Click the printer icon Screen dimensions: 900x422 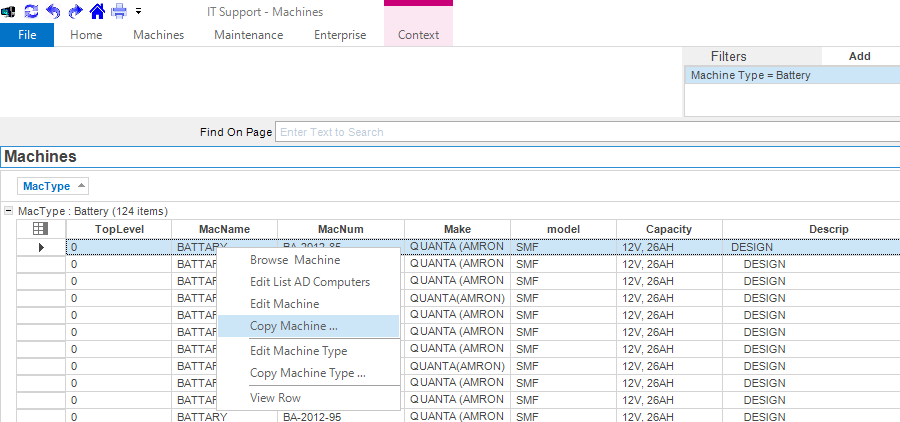coord(119,11)
